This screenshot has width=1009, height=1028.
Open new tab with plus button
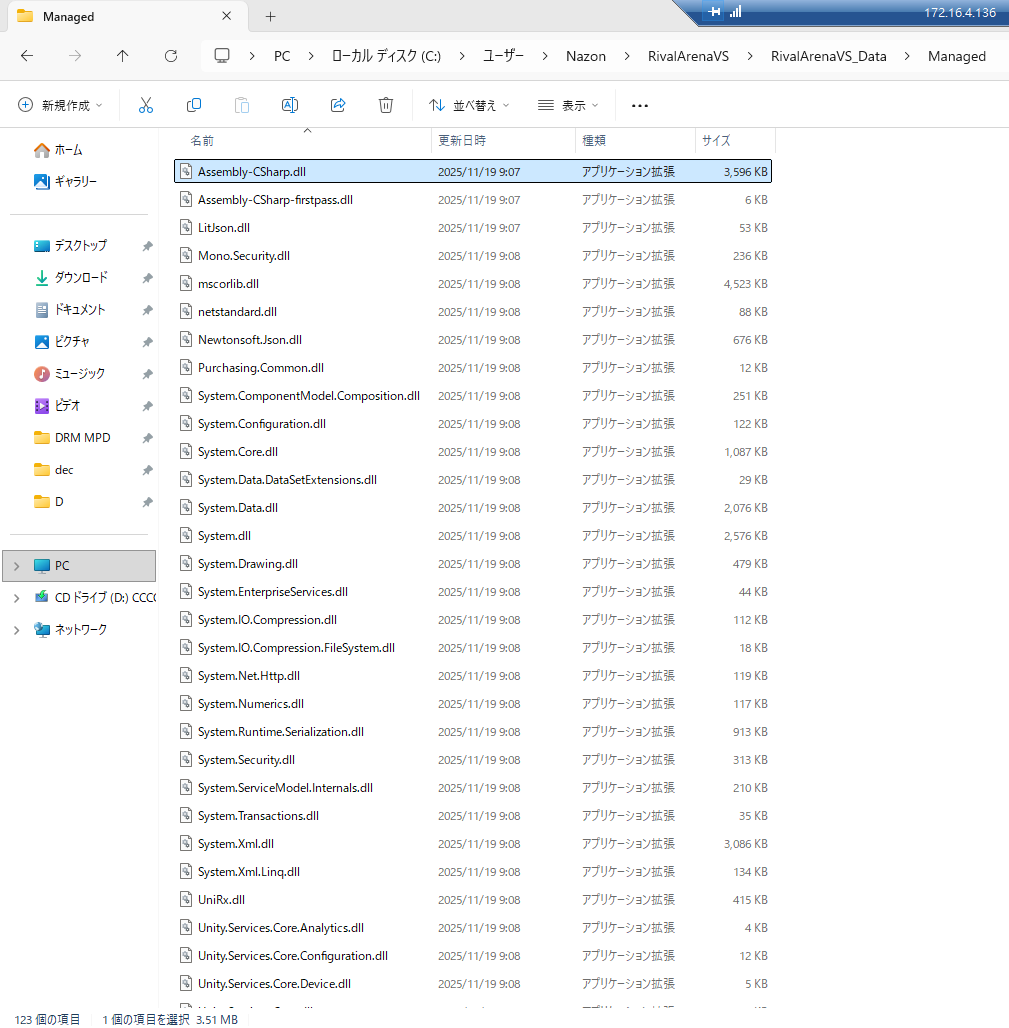pyautogui.click(x=270, y=16)
